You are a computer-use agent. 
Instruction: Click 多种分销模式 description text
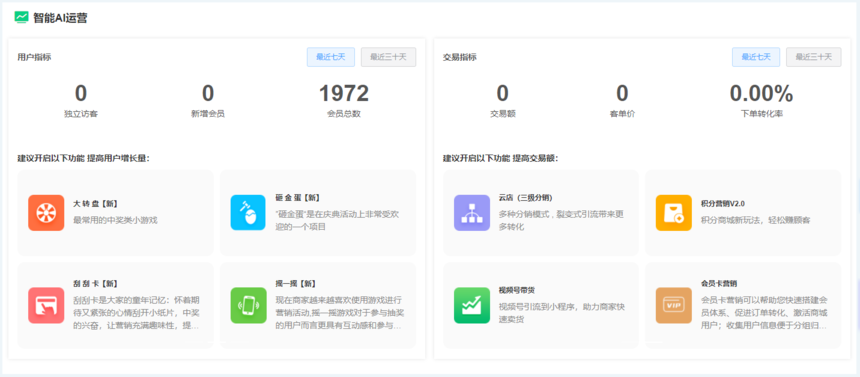tap(561, 220)
